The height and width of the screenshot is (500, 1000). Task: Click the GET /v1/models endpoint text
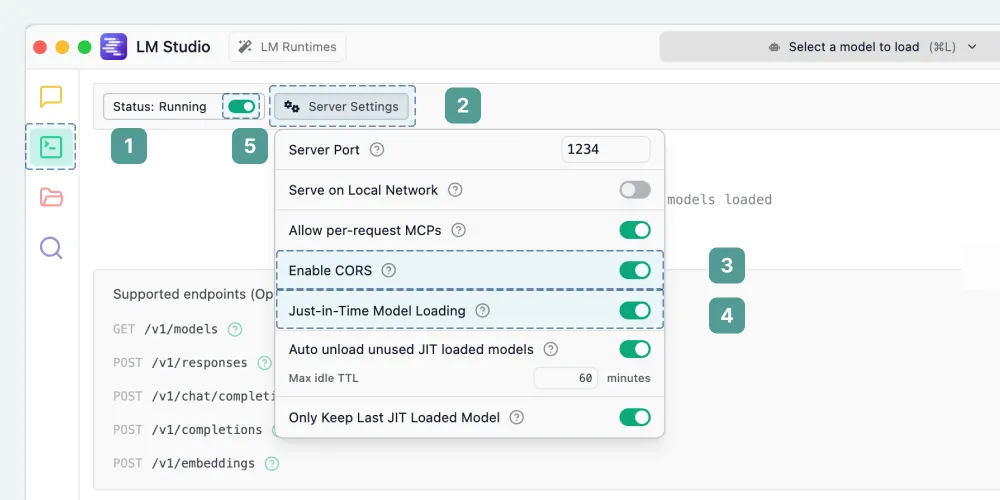166,330
